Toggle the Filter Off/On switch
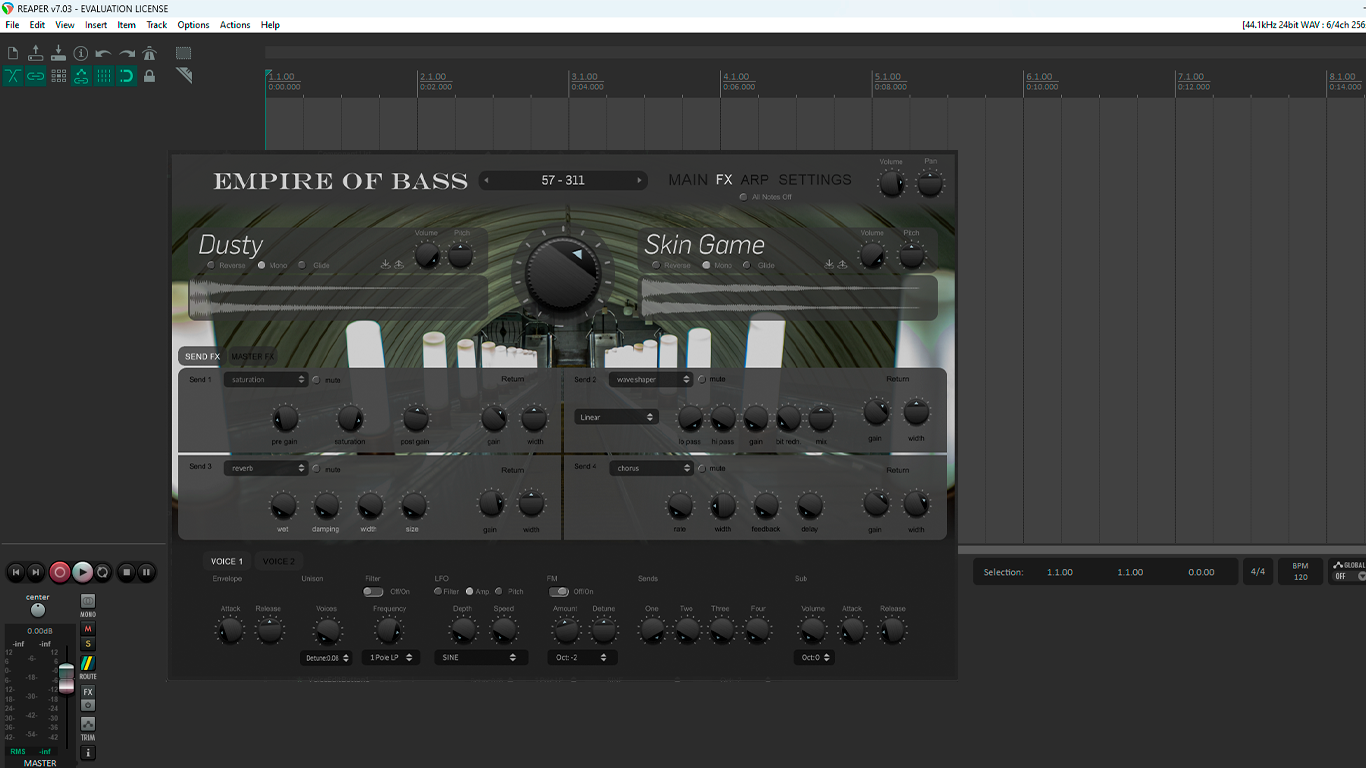 tap(373, 592)
